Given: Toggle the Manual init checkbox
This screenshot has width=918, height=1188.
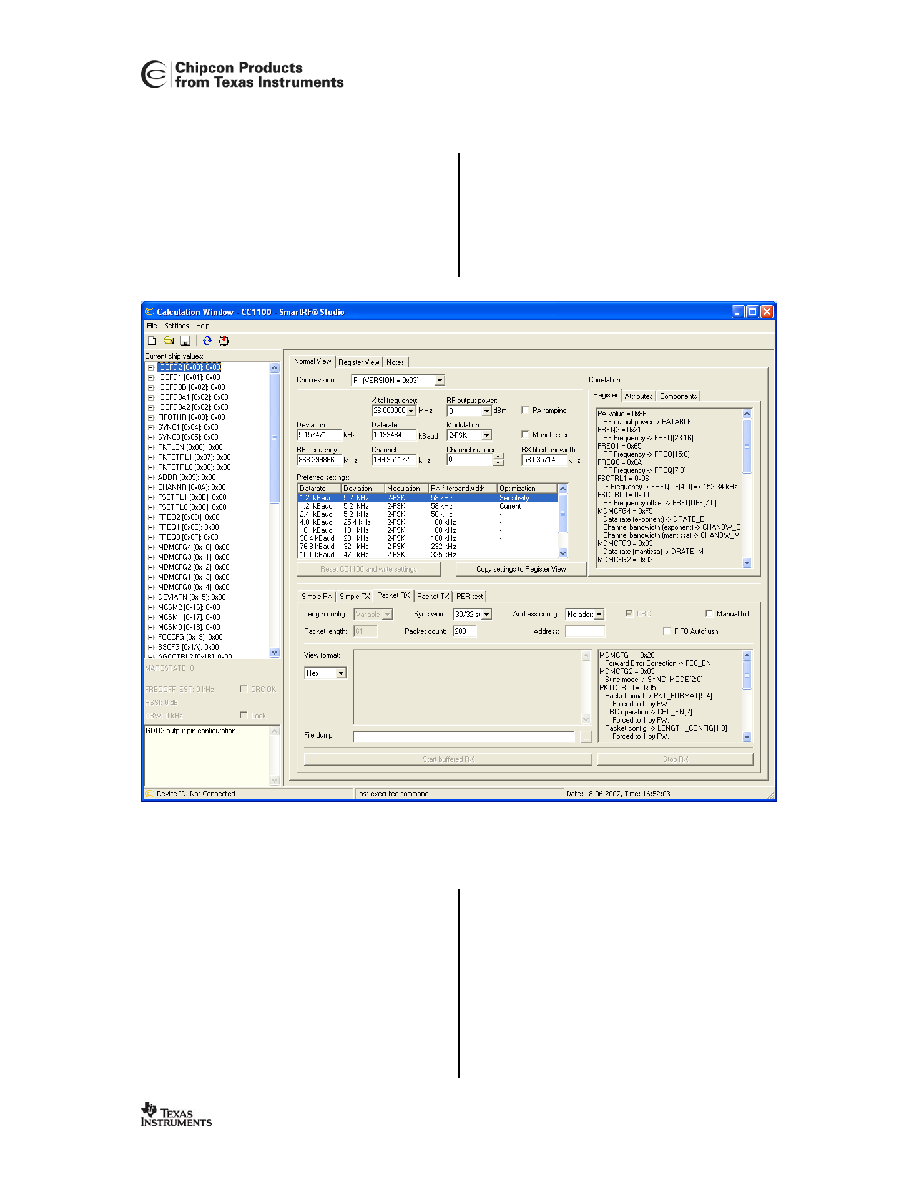Looking at the screenshot, I should click(709, 614).
